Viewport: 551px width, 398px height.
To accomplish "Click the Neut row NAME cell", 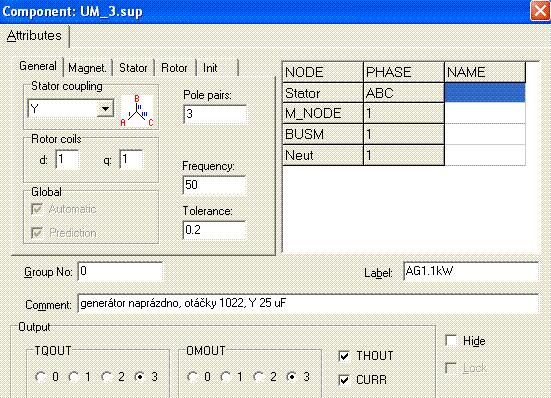I will point(485,155).
